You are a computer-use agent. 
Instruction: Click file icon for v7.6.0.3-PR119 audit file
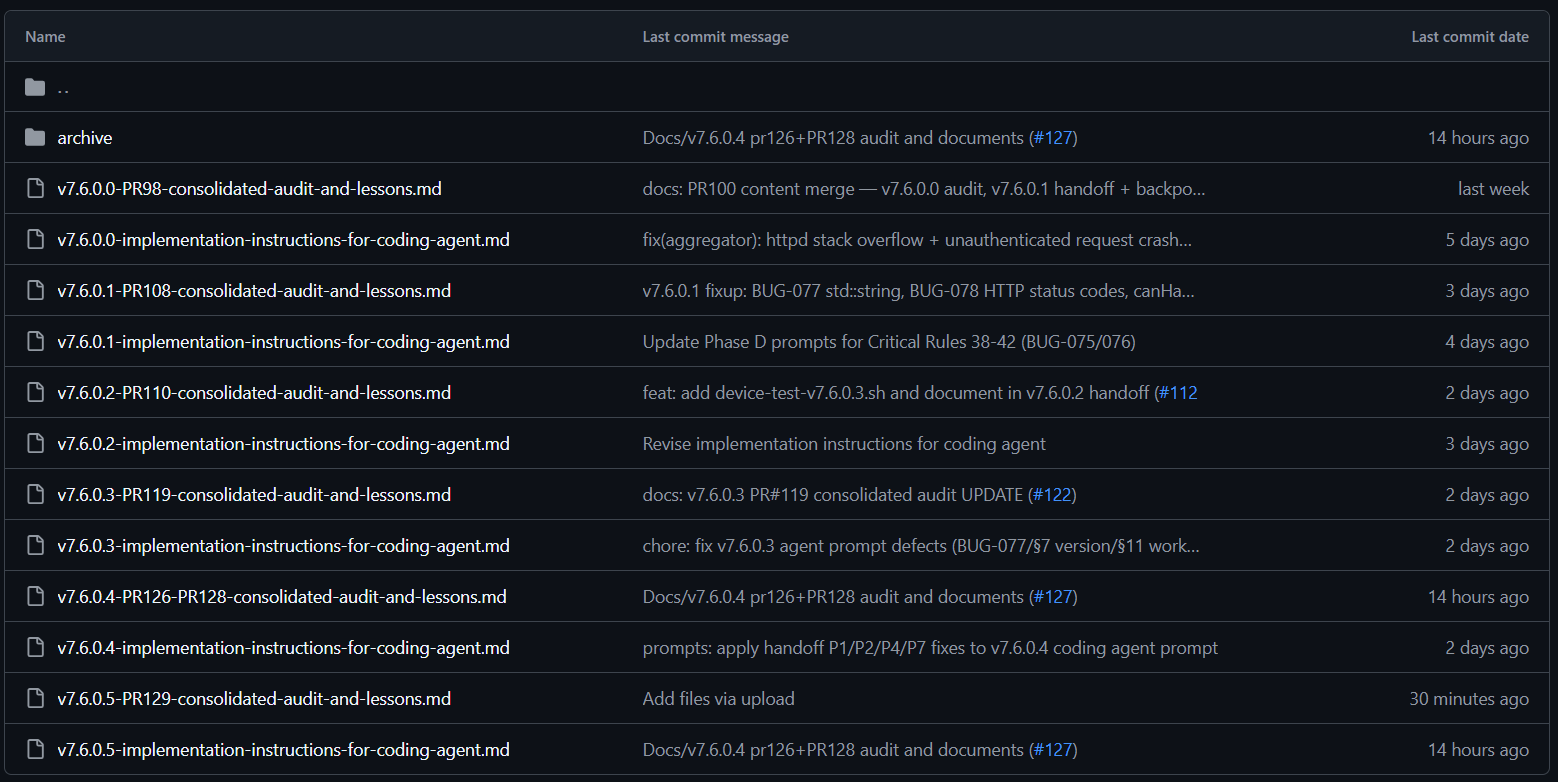[35, 495]
